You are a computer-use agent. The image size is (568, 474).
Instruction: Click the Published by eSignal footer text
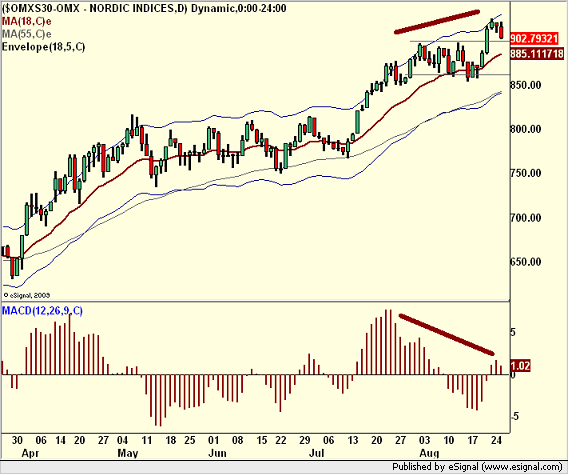coord(477,467)
